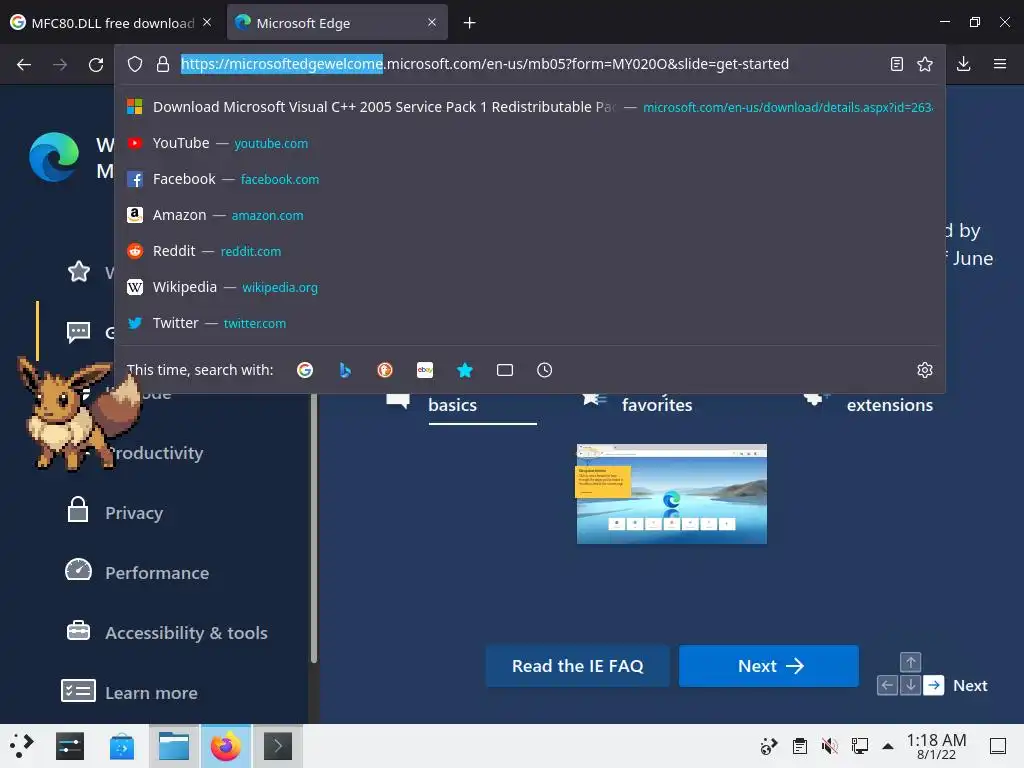The height and width of the screenshot is (768, 1024).
Task: Open the Performance section in sidebar
Action: (x=157, y=573)
